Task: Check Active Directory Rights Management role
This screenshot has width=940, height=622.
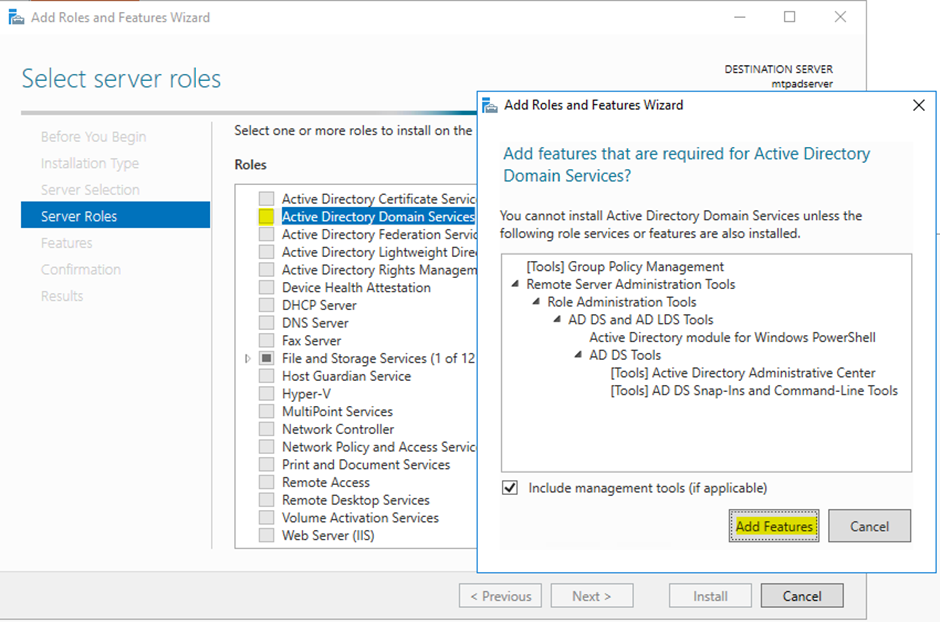Action: (266, 269)
